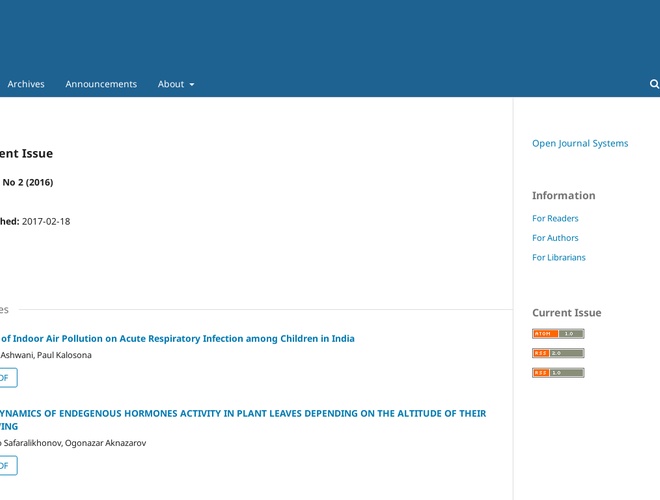Click the 2017-02-18 published date
The height and width of the screenshot is (500, 660).
pyautogui.click(x=46, y=221)
